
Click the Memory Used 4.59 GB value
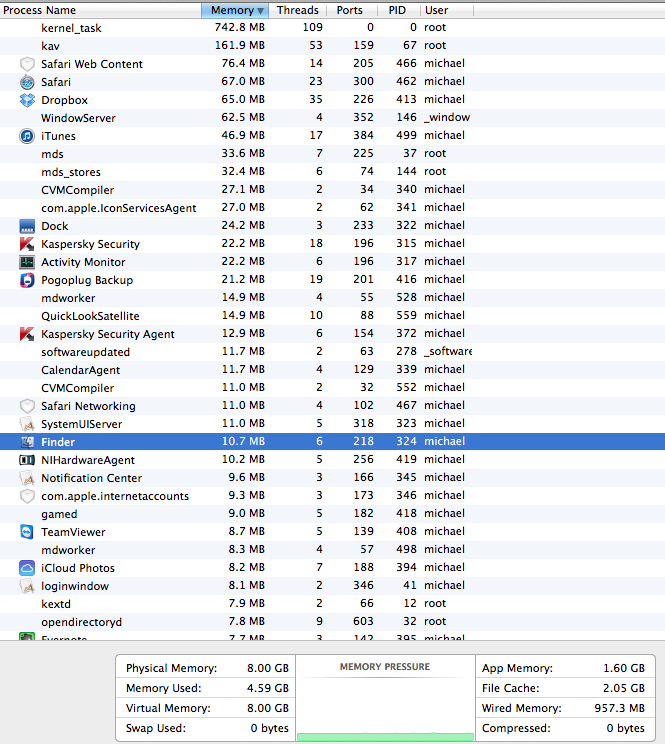[x=268, y=688]
